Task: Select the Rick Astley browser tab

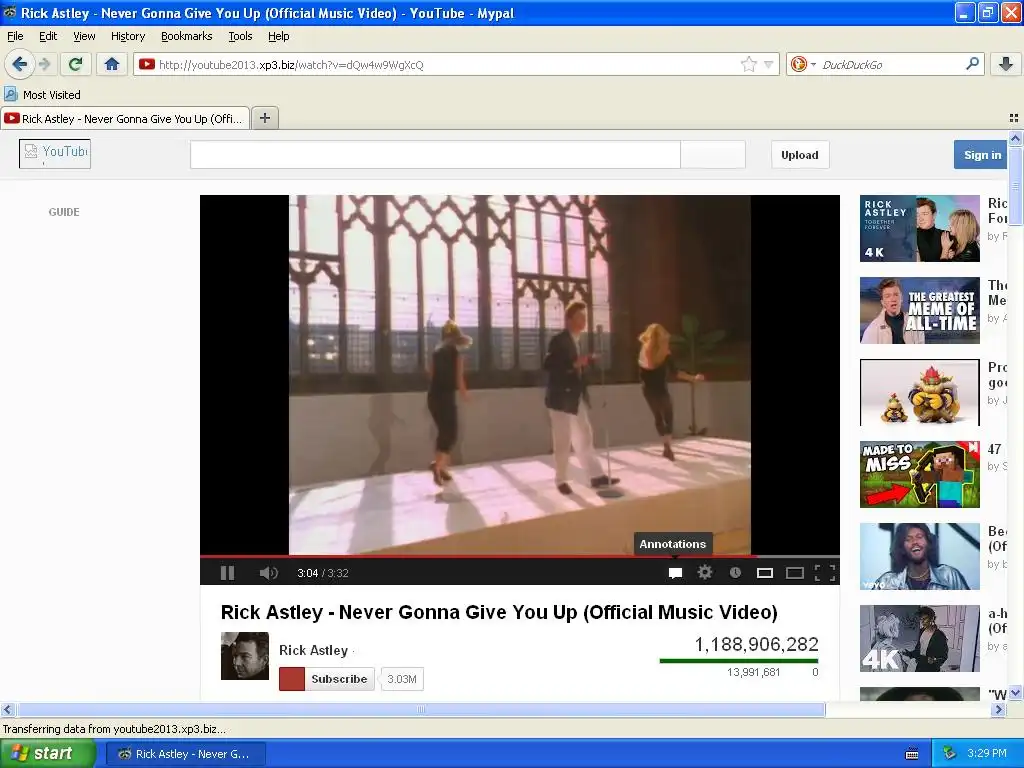Action: tap(125, 118)
